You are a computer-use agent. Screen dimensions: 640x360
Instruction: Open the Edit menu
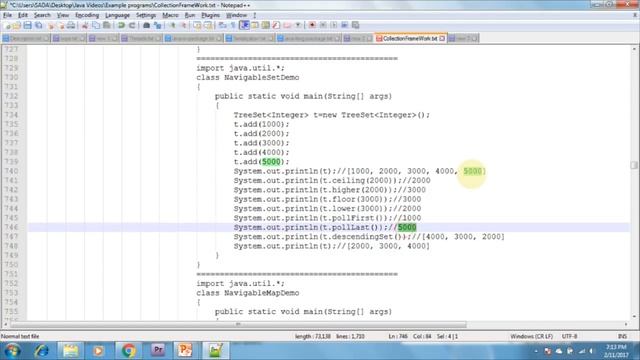pyautogui.click(x=23, y=15)
